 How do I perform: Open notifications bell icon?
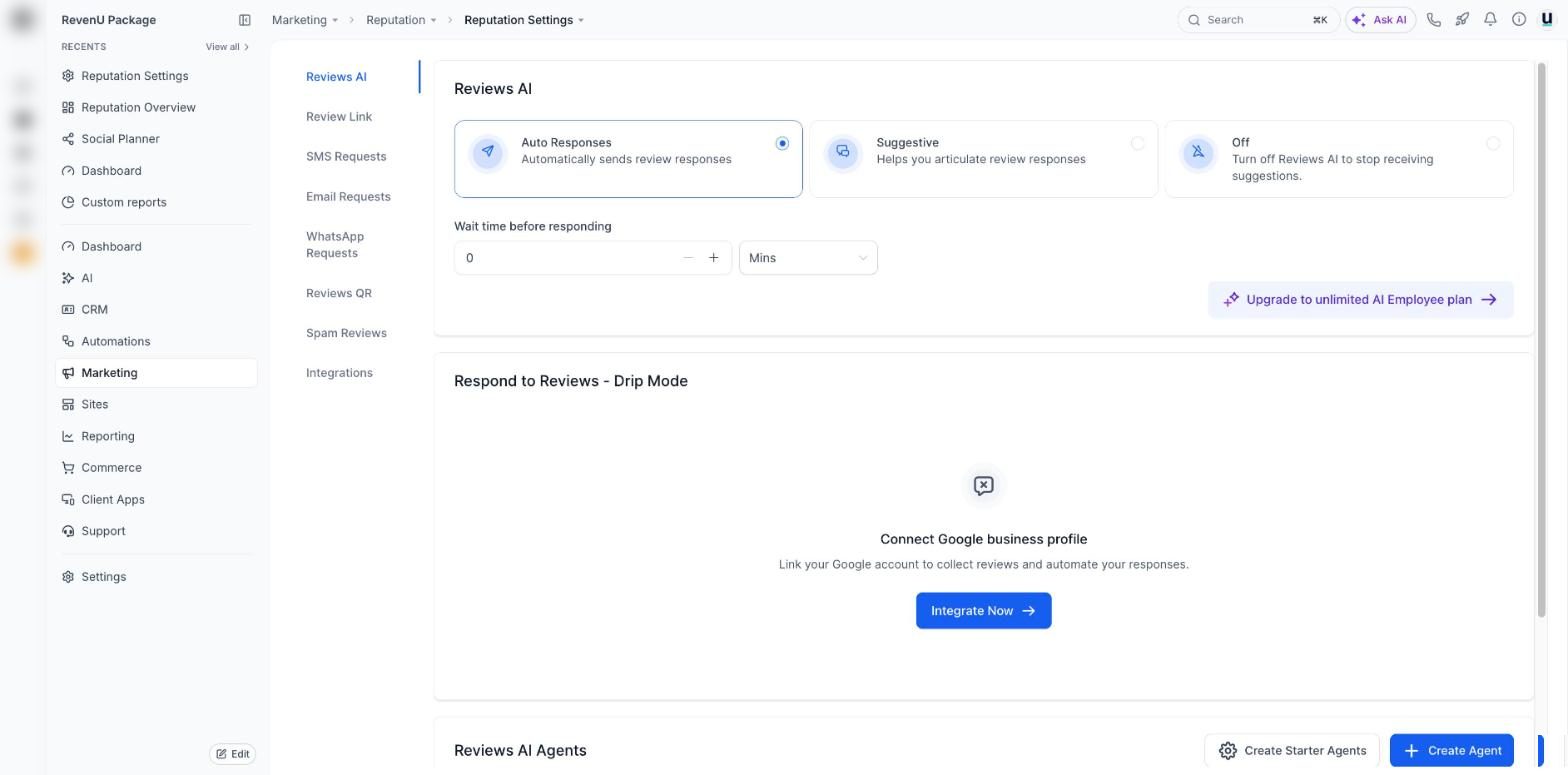click(x=1490, y=20)
